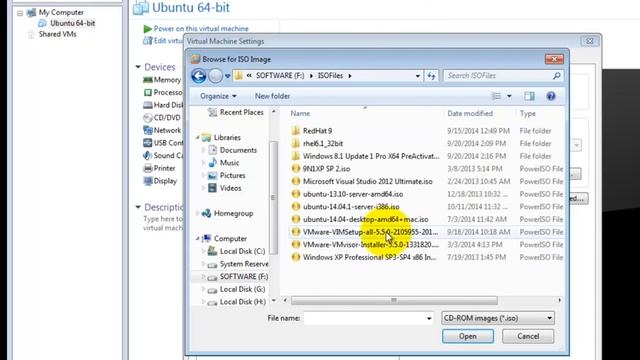This screenshot has height=360, width=640.
Task: Click the navigation pane vertical scrollbar
Action: [x=273, y=198]
